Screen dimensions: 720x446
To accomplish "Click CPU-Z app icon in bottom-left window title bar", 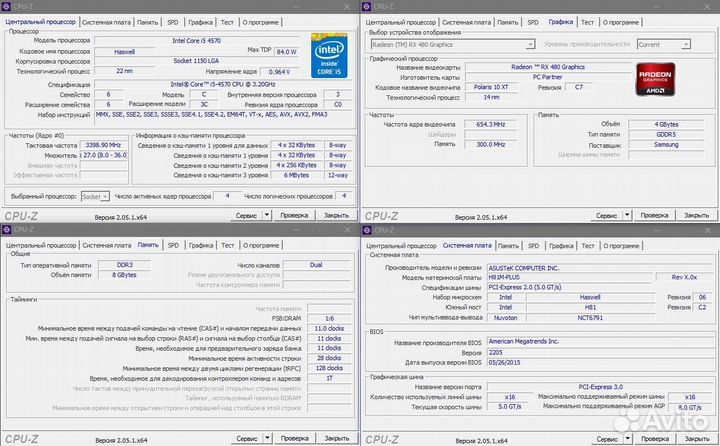I will (x=6, y=229).
